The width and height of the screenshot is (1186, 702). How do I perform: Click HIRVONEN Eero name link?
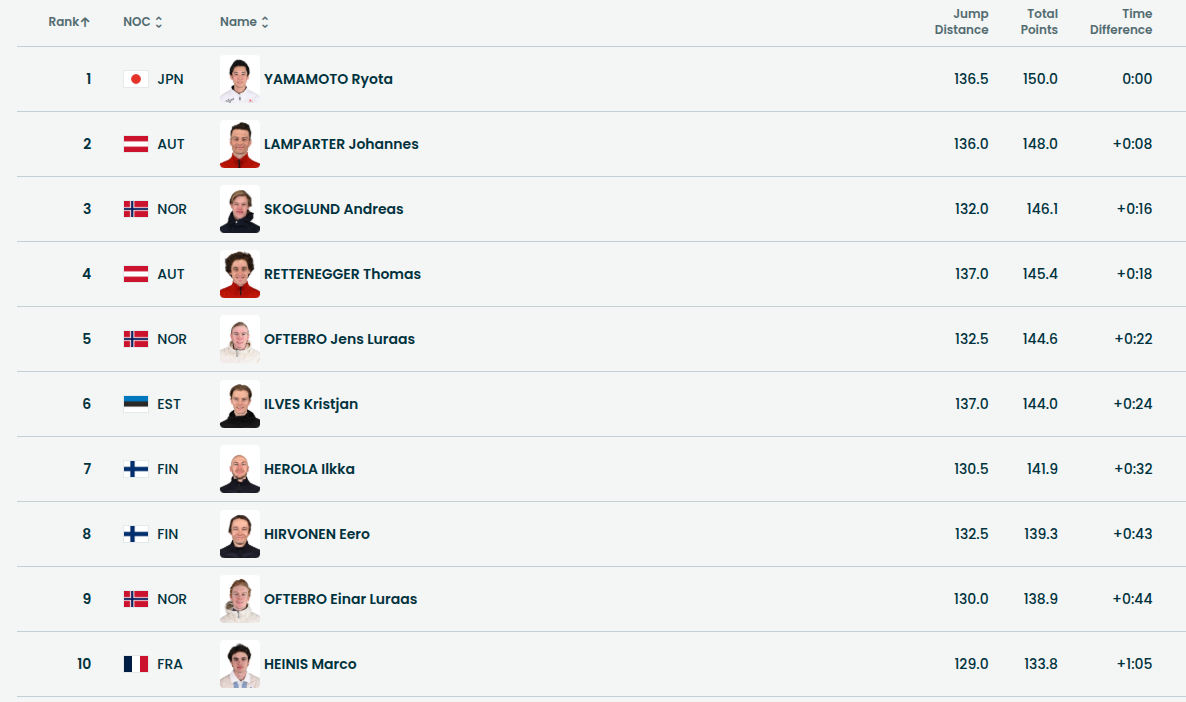[317, 534]
